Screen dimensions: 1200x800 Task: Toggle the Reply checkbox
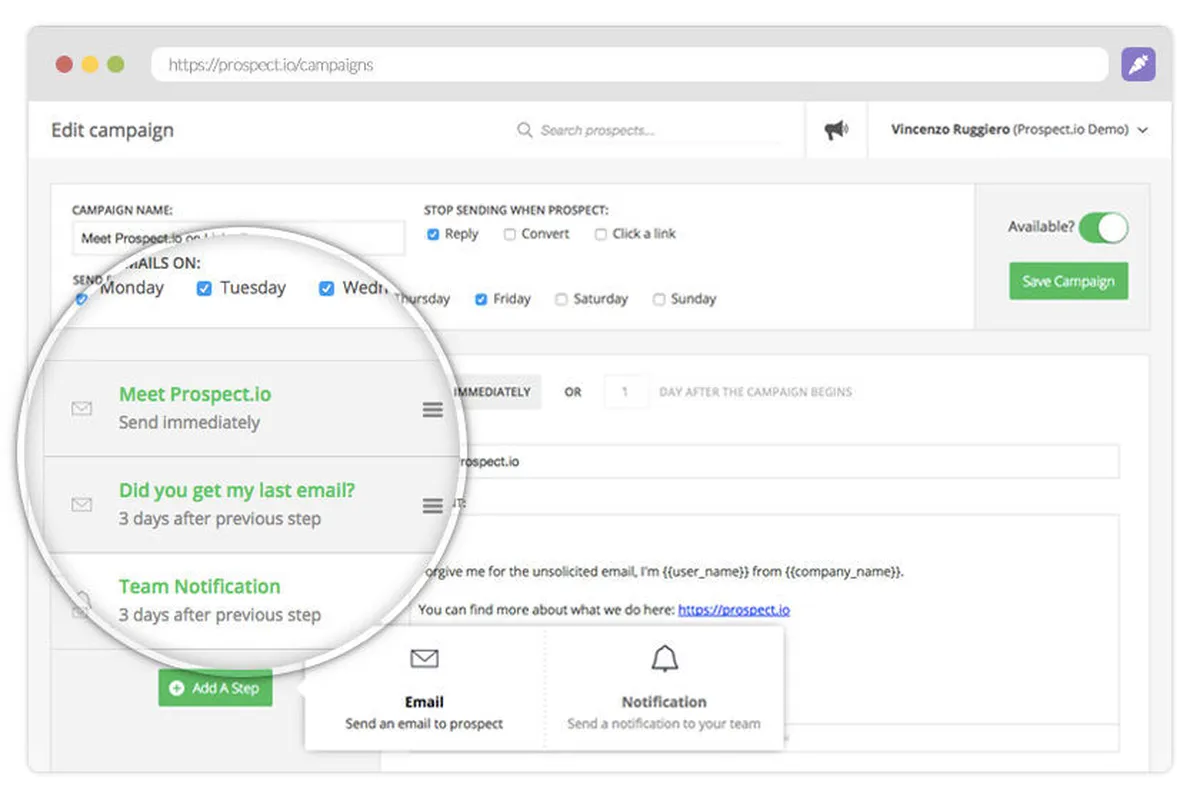(x=433, y=234)
